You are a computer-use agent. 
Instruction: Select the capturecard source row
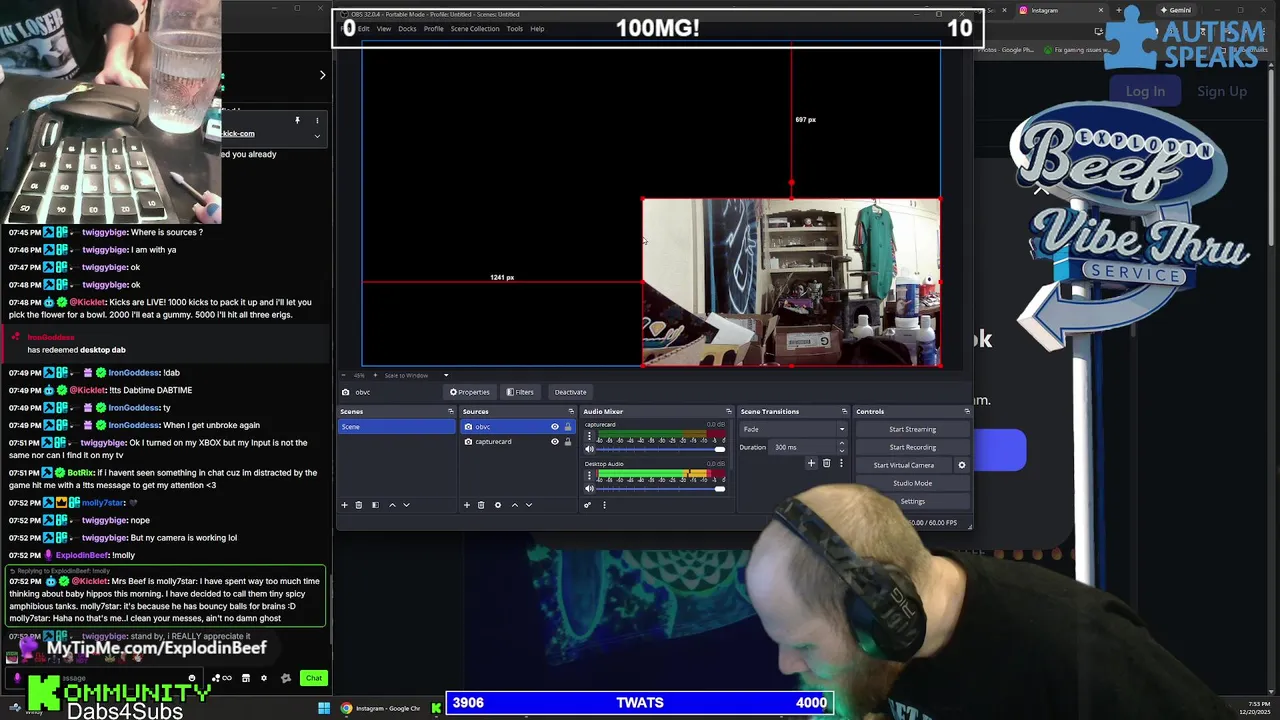coord(518,441)
